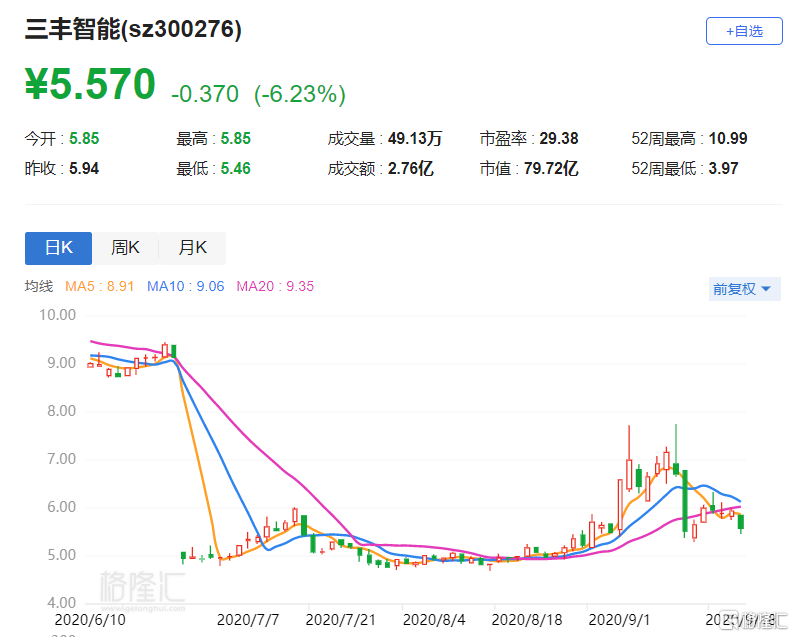Switch to 周K weekly chart tab

pos(125,248)
